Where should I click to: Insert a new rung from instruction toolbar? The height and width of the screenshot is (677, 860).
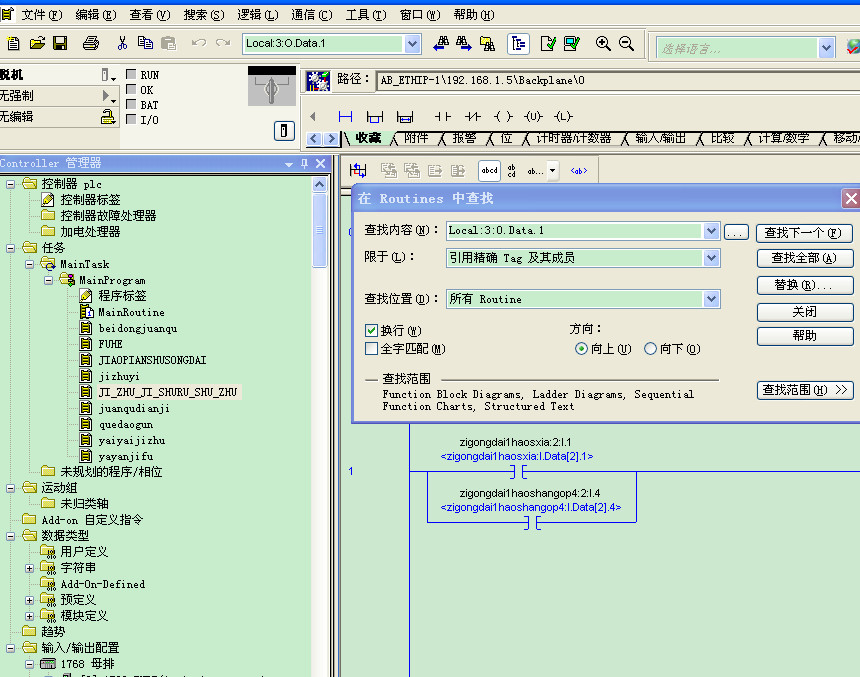tap(346, 117)
